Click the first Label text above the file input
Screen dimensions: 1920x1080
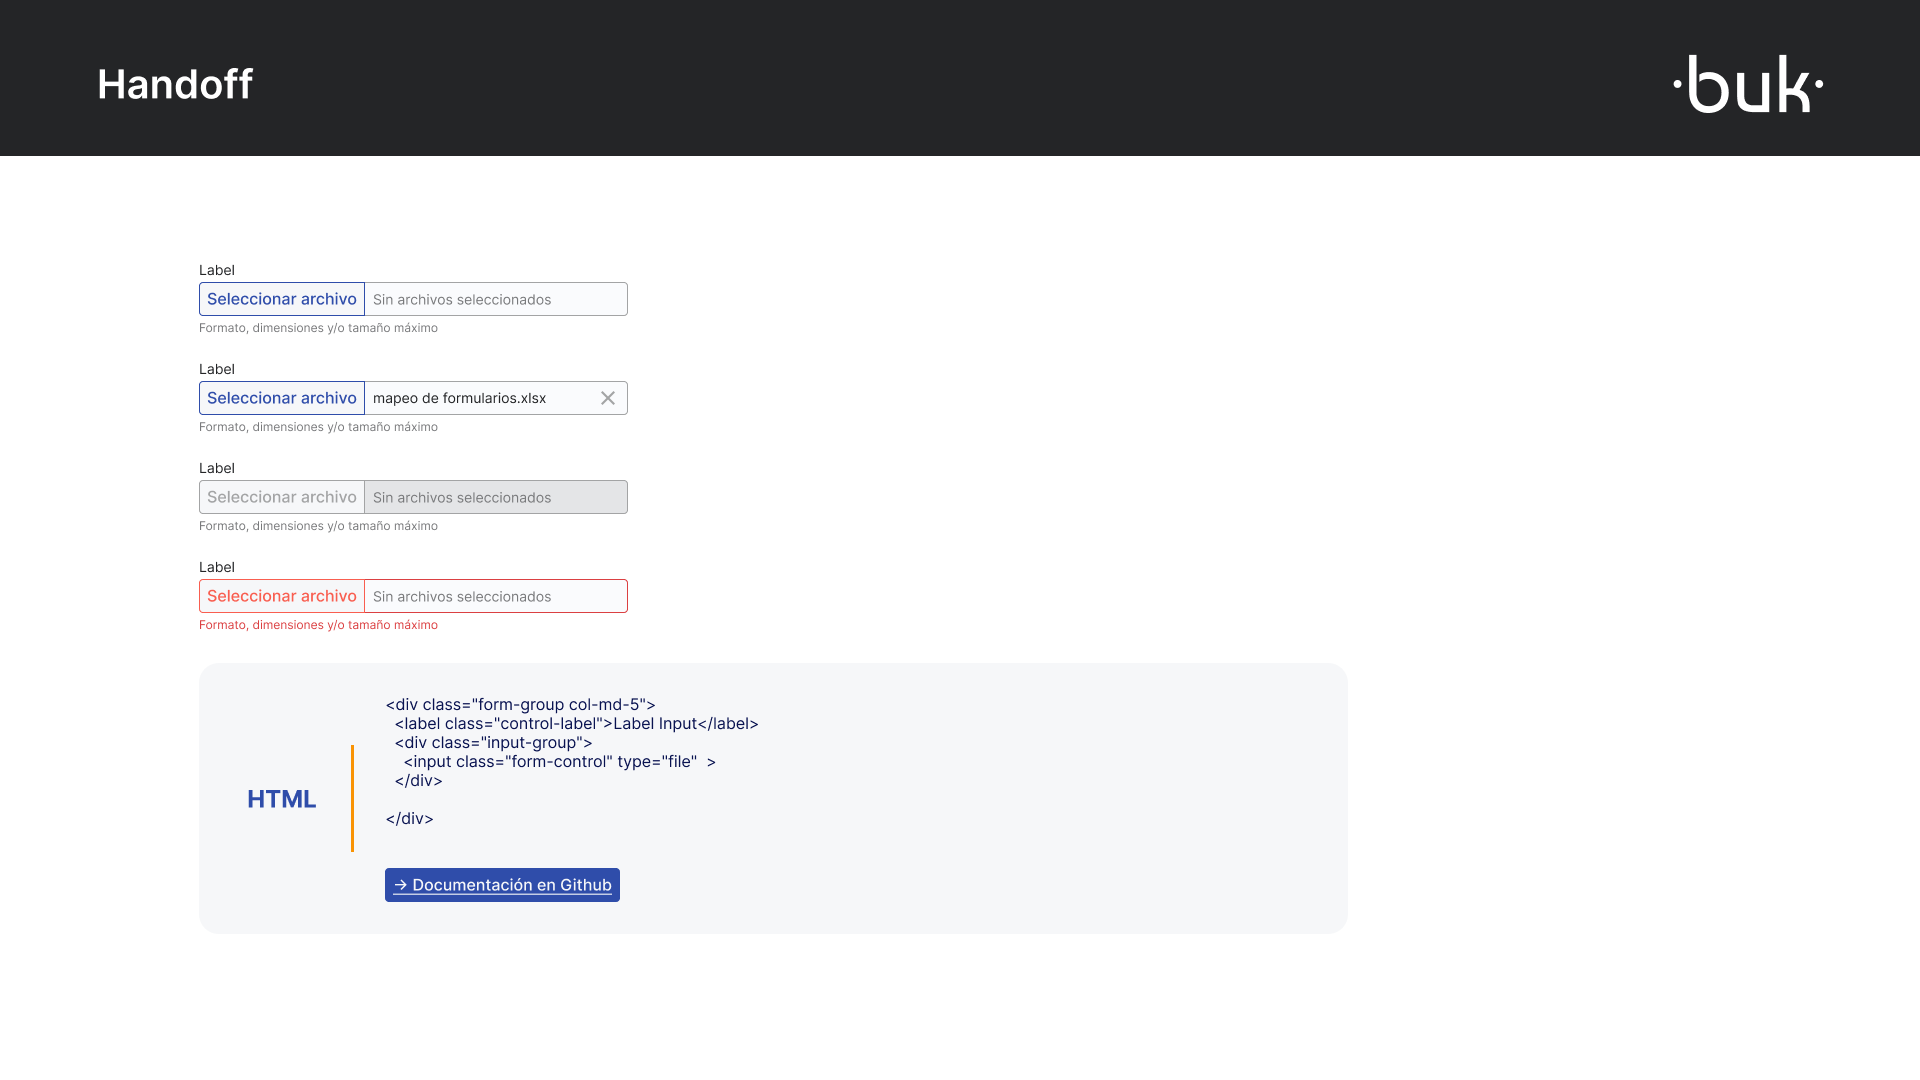[x=216, y=270]
